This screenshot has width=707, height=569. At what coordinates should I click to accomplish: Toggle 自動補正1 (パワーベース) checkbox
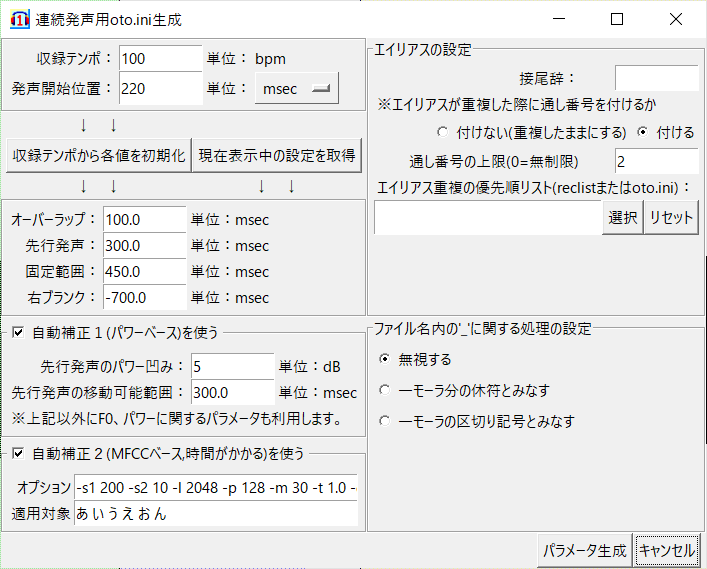click(18, 333)
